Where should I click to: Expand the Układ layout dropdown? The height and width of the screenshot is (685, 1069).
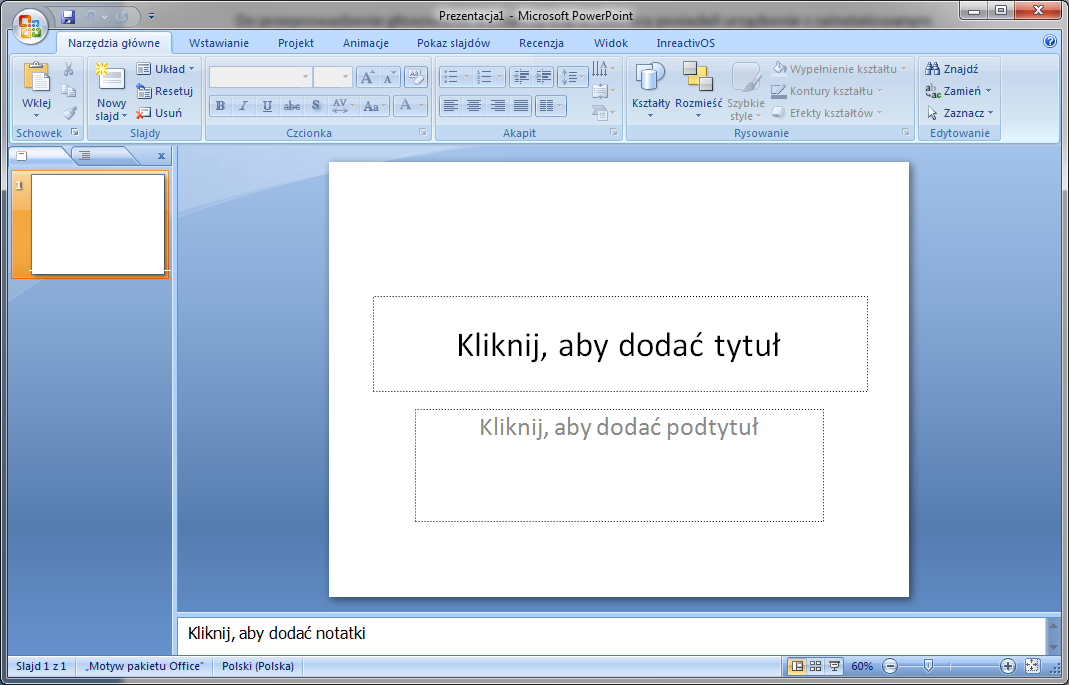(166, 69)
